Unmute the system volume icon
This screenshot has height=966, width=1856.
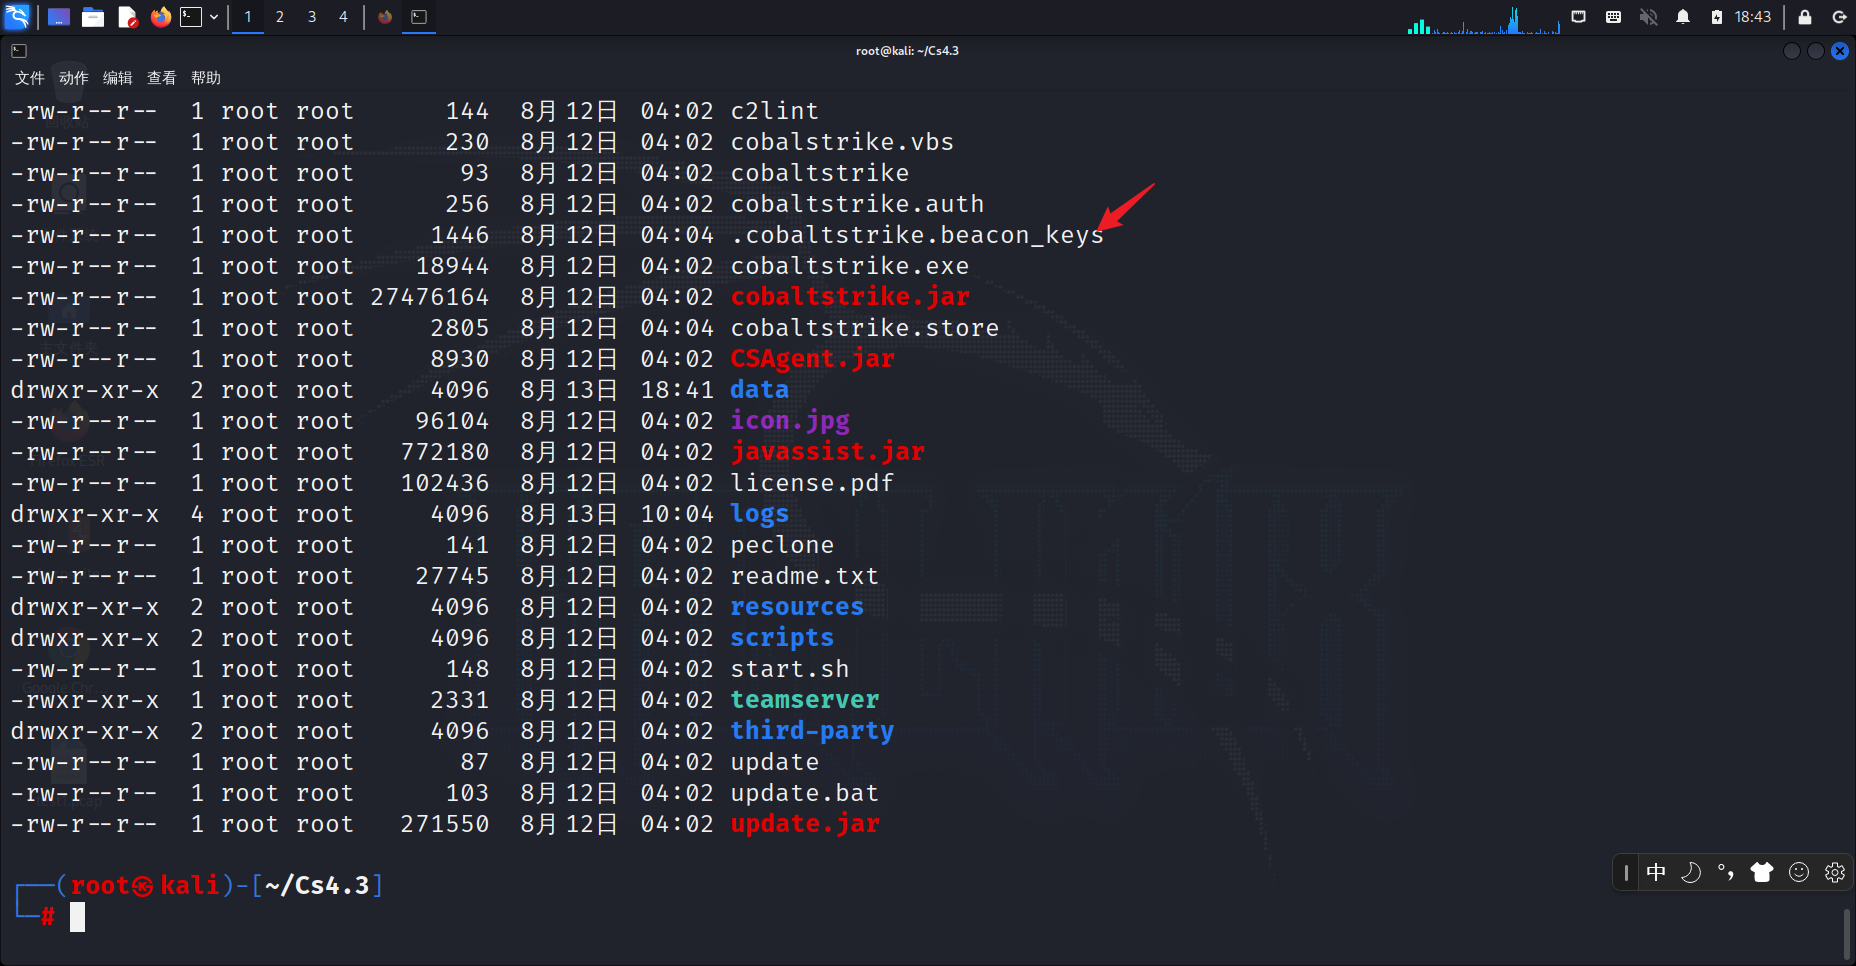pyautogui.click(x=1648, y=17)
